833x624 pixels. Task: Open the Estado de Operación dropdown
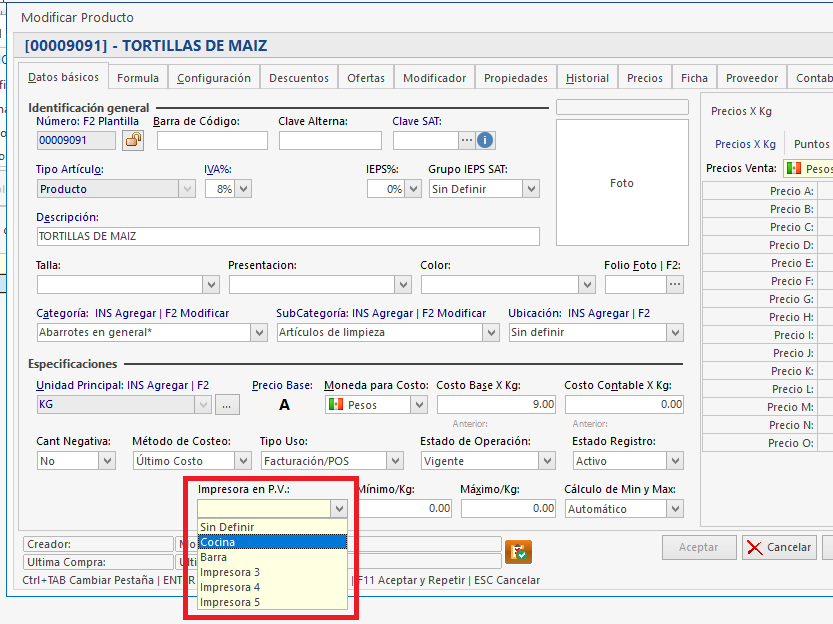pyautogui.click(x=546, y=461)
